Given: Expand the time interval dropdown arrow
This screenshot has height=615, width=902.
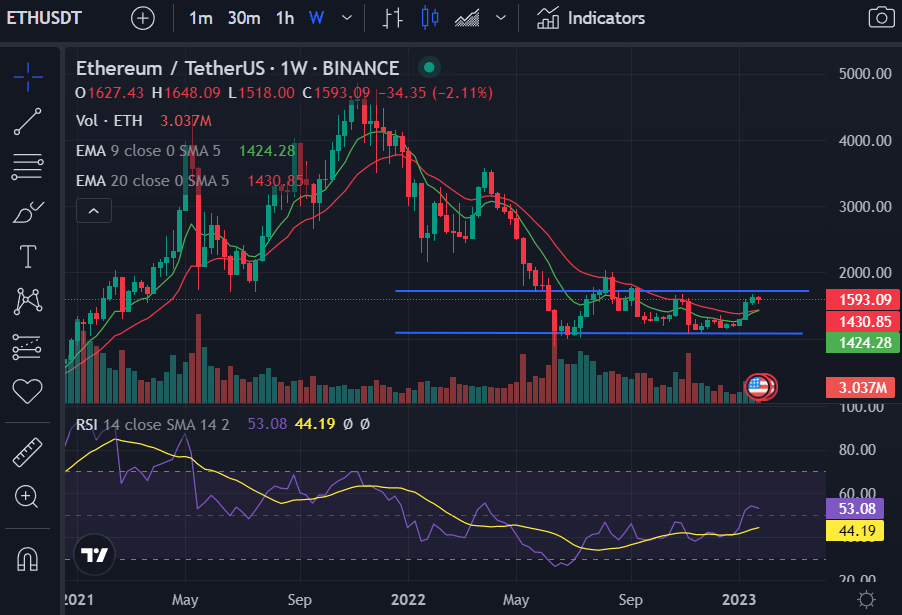Looking at the screenshot, I should [347, 18].
